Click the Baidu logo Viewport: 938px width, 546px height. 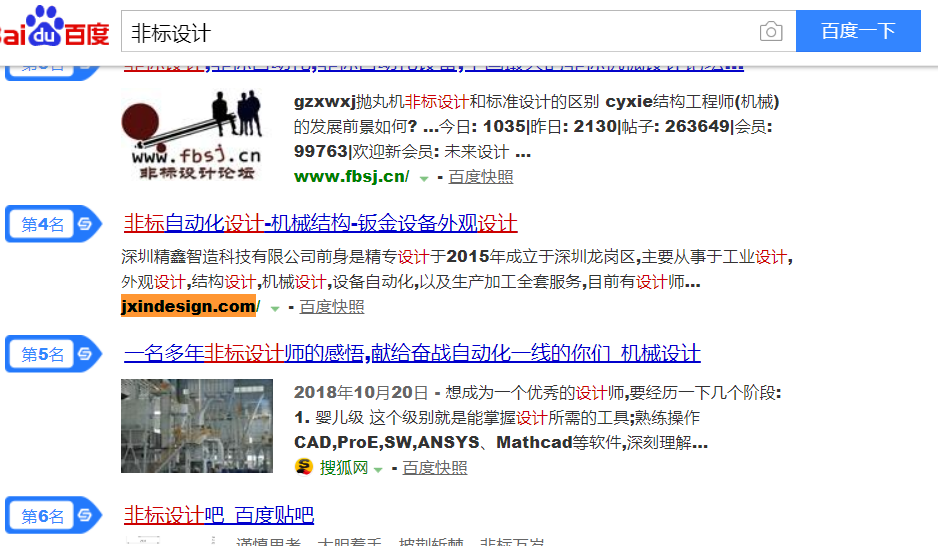click(x=54, y=27)
